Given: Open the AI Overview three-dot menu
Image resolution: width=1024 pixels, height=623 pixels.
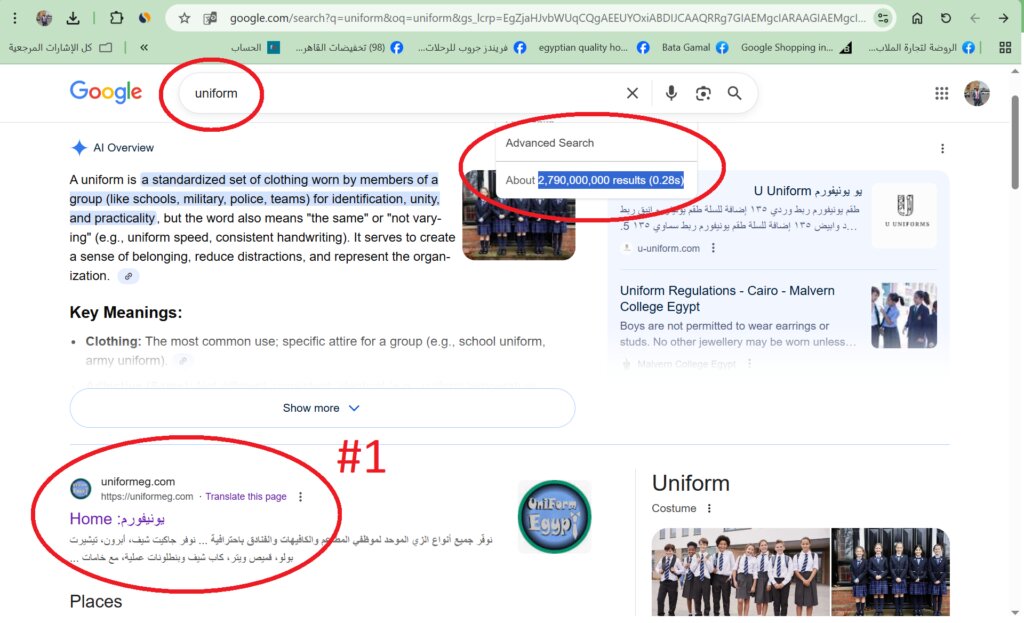Looking at the screenshot, I should click(x=942, y=147).
